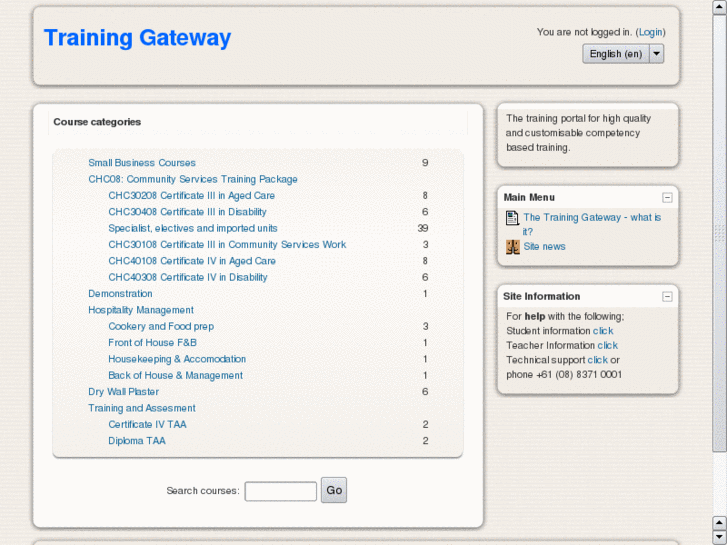Viewport: 727px width, 545px height.
Task: Click the 'You are not logged in.' text
Action: click(584, 32)
